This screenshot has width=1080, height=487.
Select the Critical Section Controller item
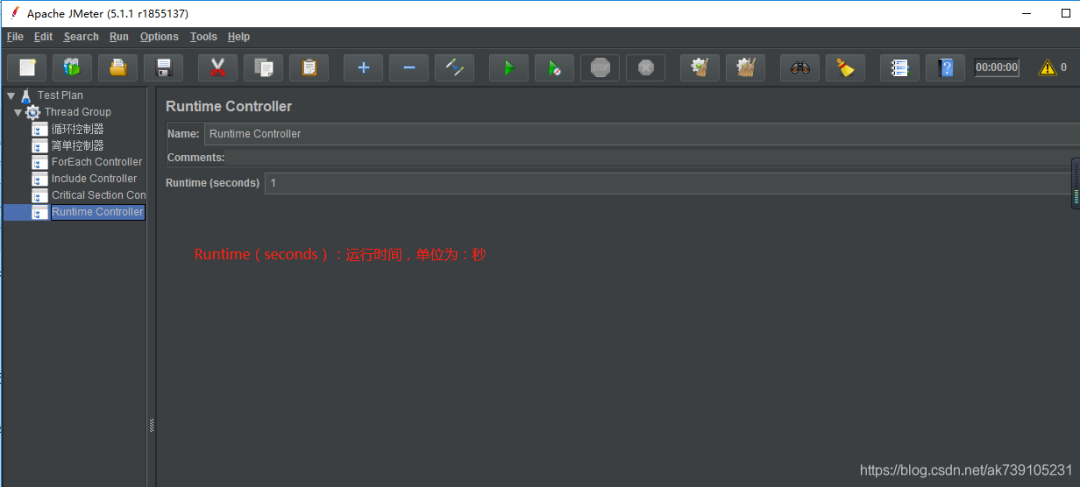(x=98, y=195)
